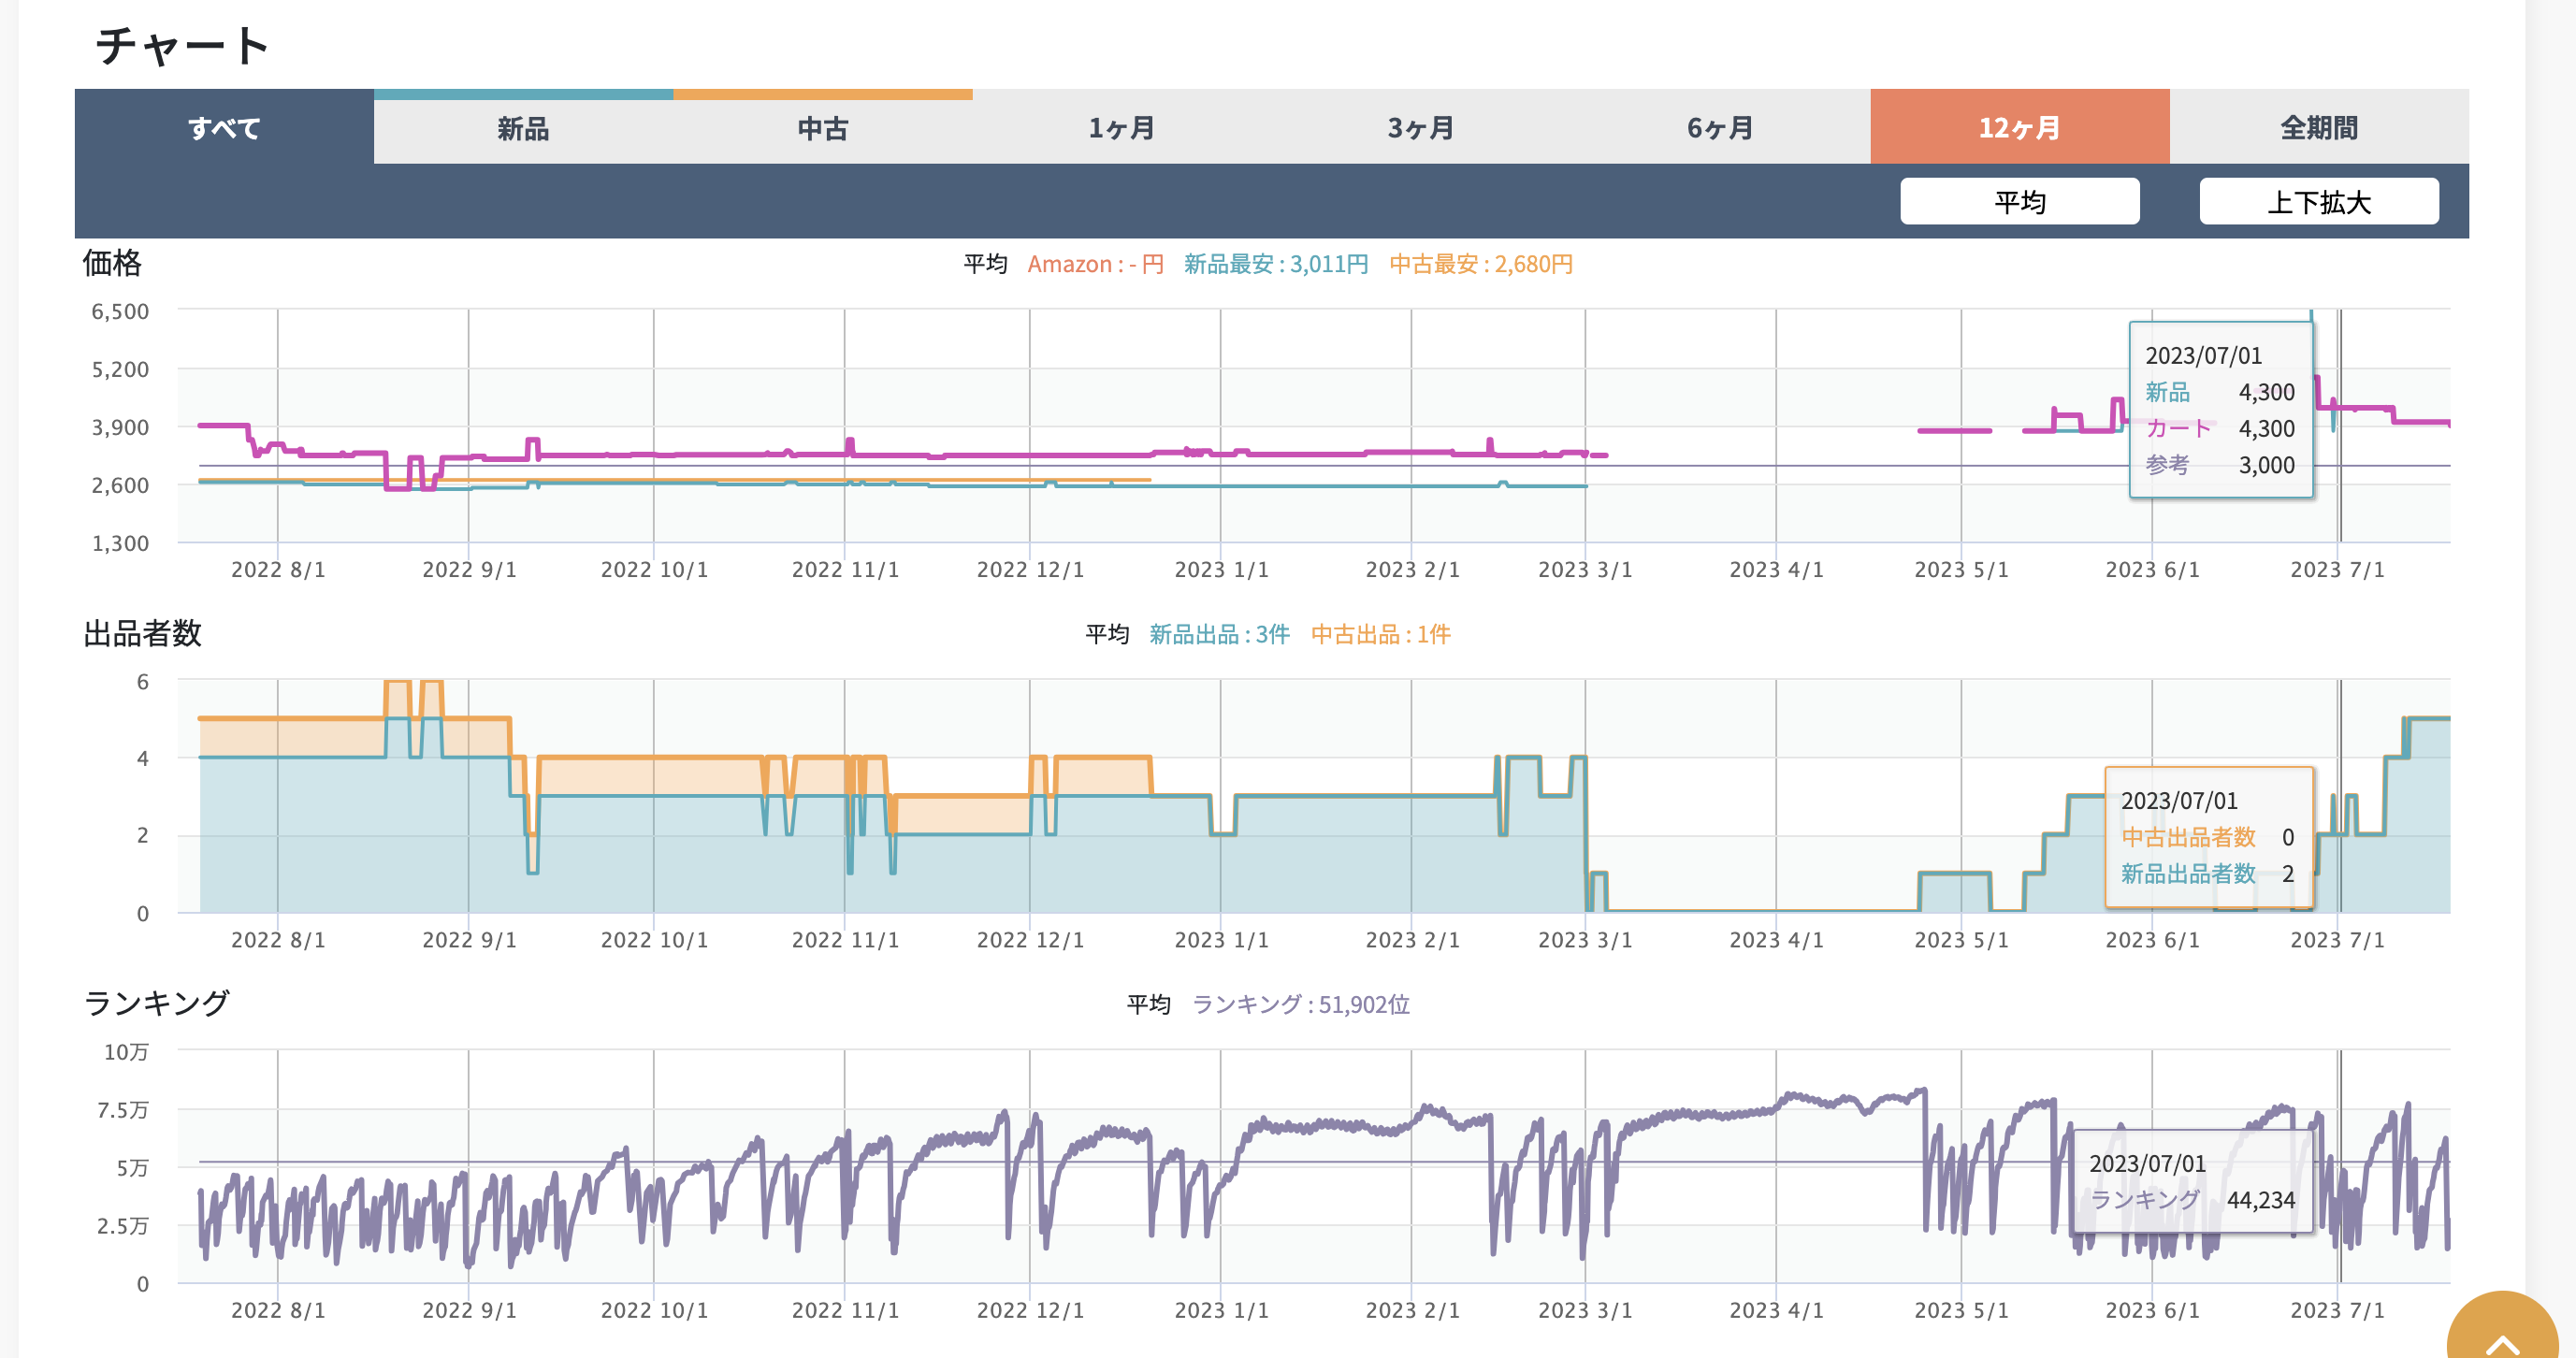This screenshot has height=1358, width=2576.
Task: Click the 中古最安 2,680円 legend
Action: click(x=1481, y=264)
